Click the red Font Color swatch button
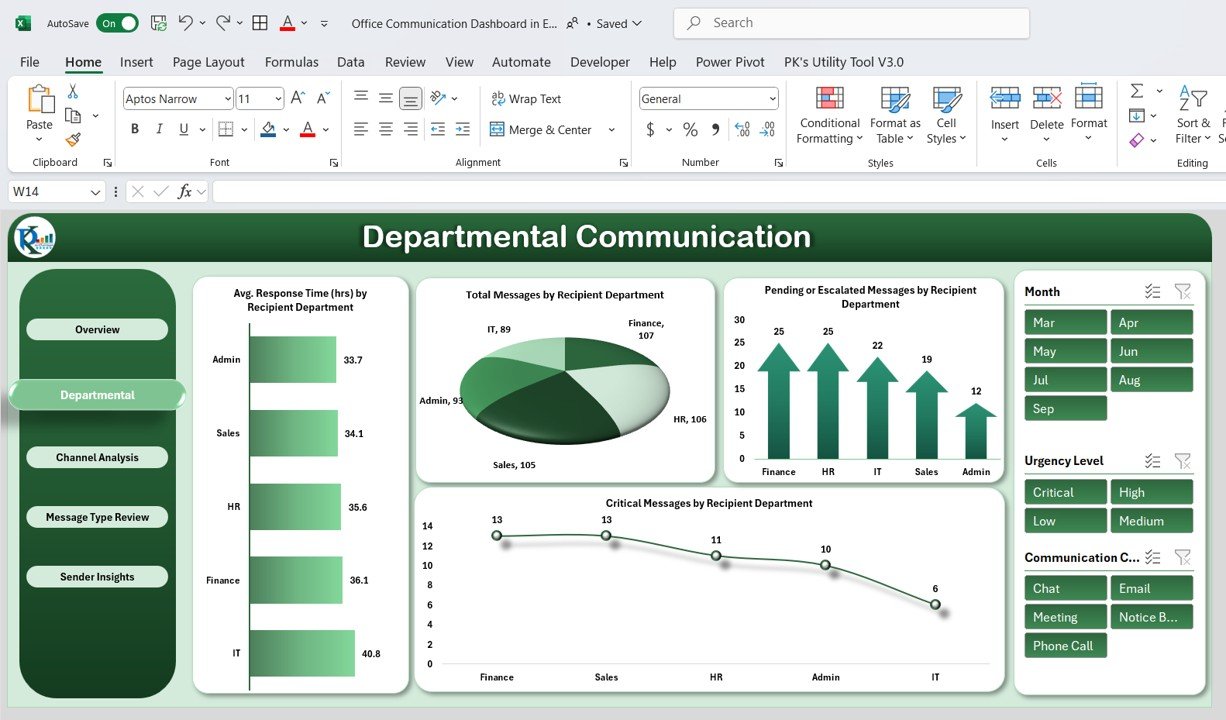 [x=307, y=129]
